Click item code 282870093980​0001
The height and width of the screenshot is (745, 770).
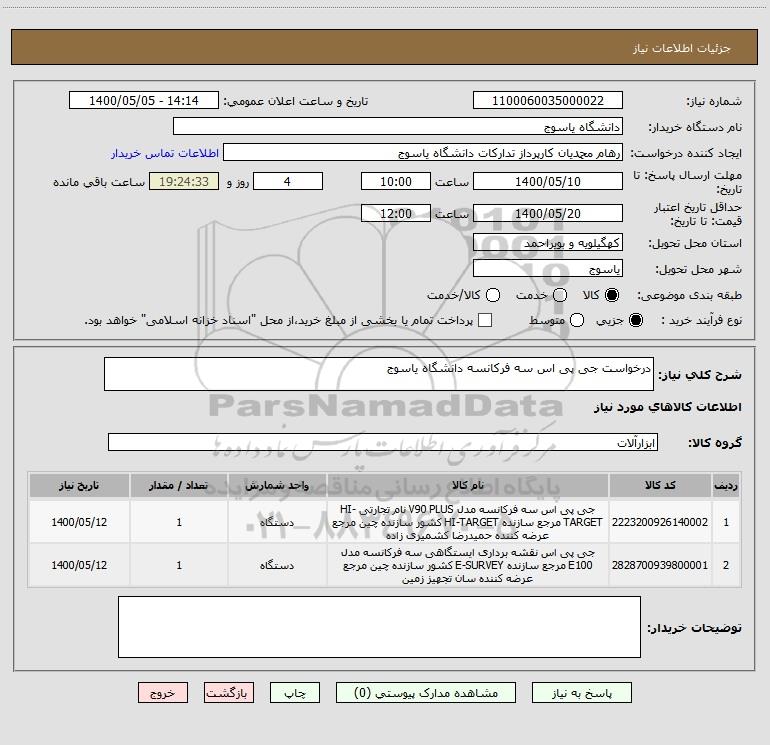click(x=660, y=565)
